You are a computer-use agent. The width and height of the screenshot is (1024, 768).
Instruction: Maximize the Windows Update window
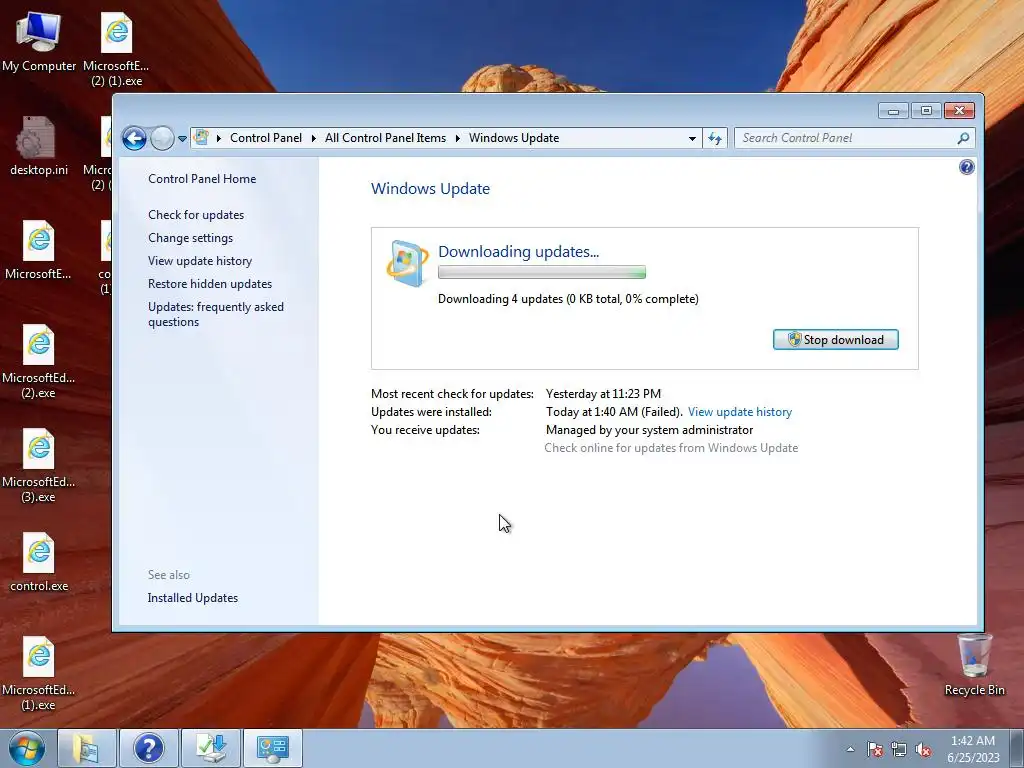pos(926,111)
